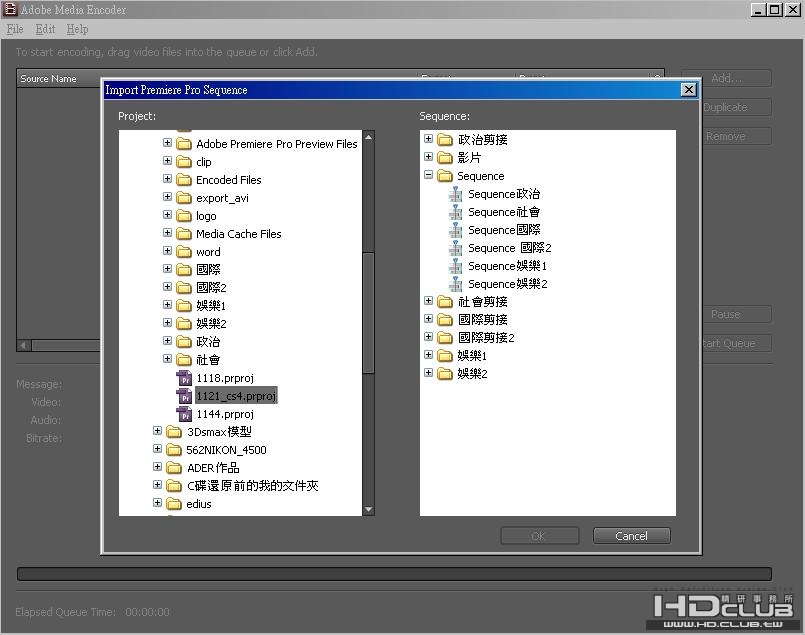
Task: Click the Ok button in the import dialog
Action: click(x=539, y=536)
